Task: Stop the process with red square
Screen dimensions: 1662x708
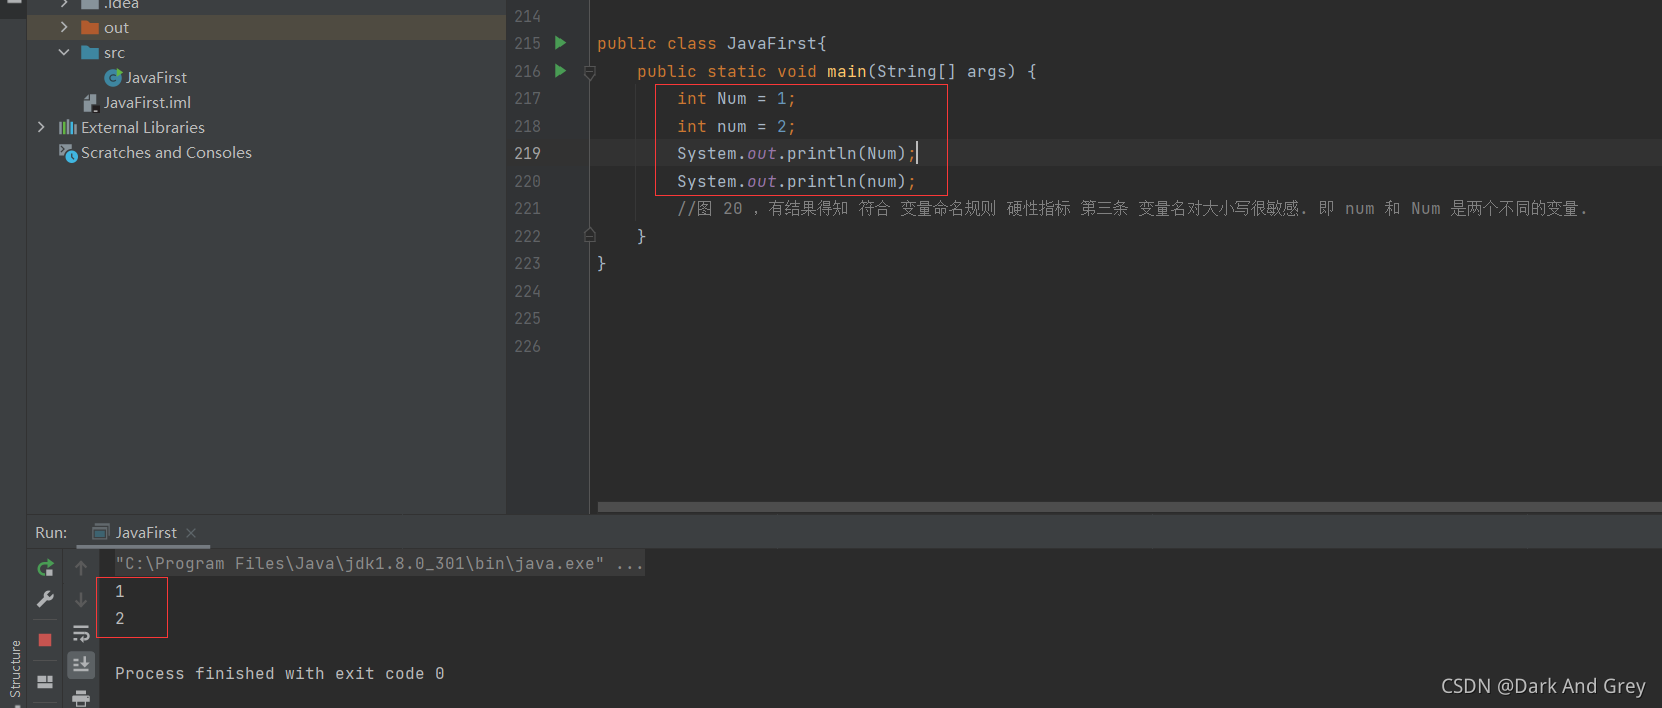Action: tap(45, 640)
